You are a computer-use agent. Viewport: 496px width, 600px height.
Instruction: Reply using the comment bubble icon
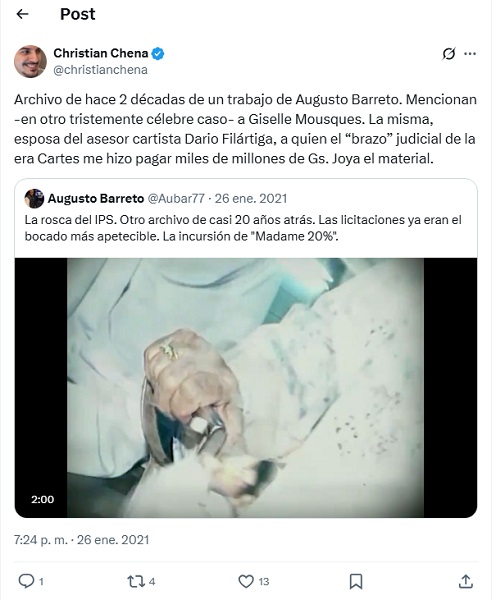click(x=26, y=581)
